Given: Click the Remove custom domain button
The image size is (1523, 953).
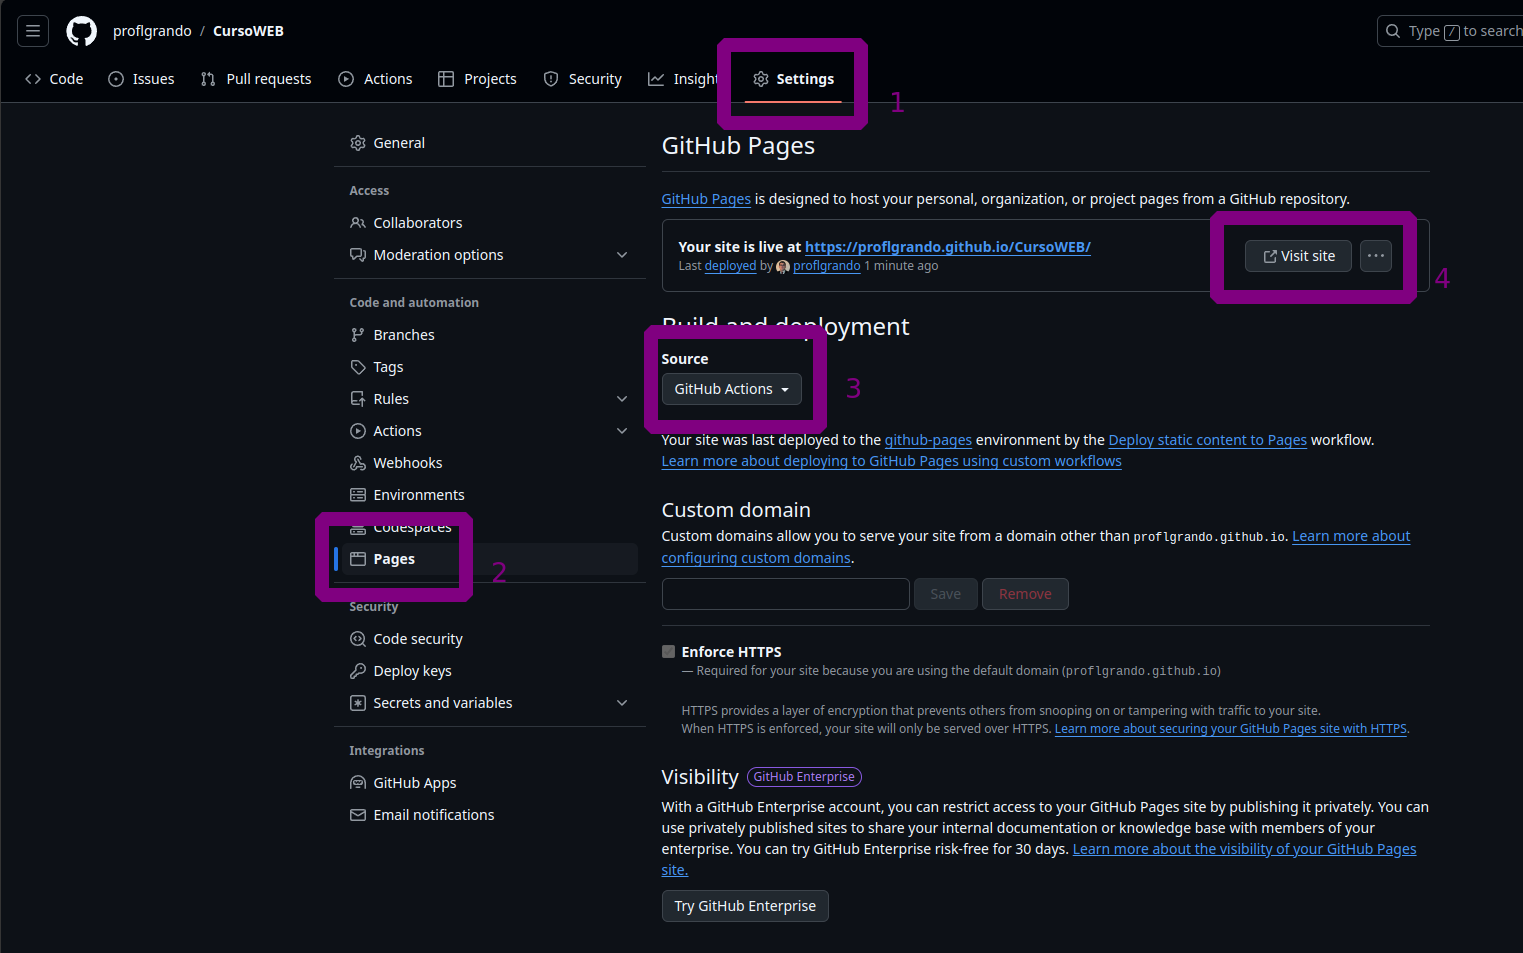Looking at the screenshot, I should 1025,594.
